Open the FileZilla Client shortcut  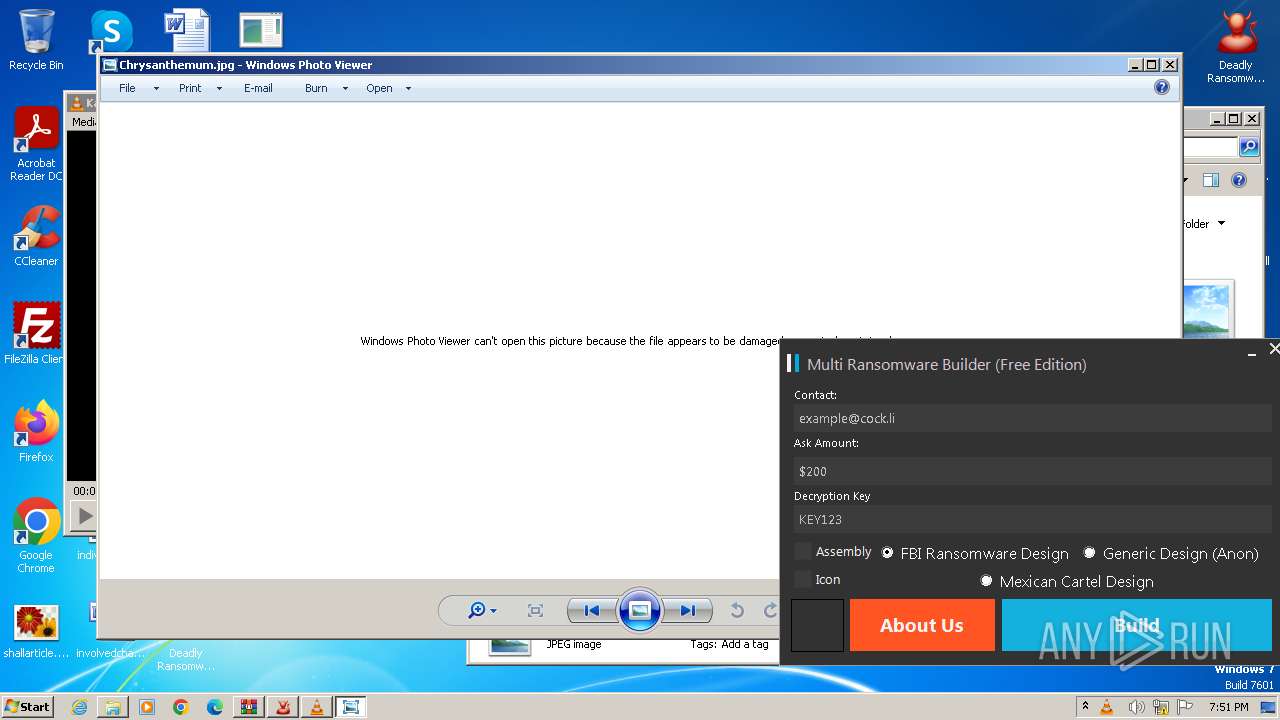click(x=36, y=333)
